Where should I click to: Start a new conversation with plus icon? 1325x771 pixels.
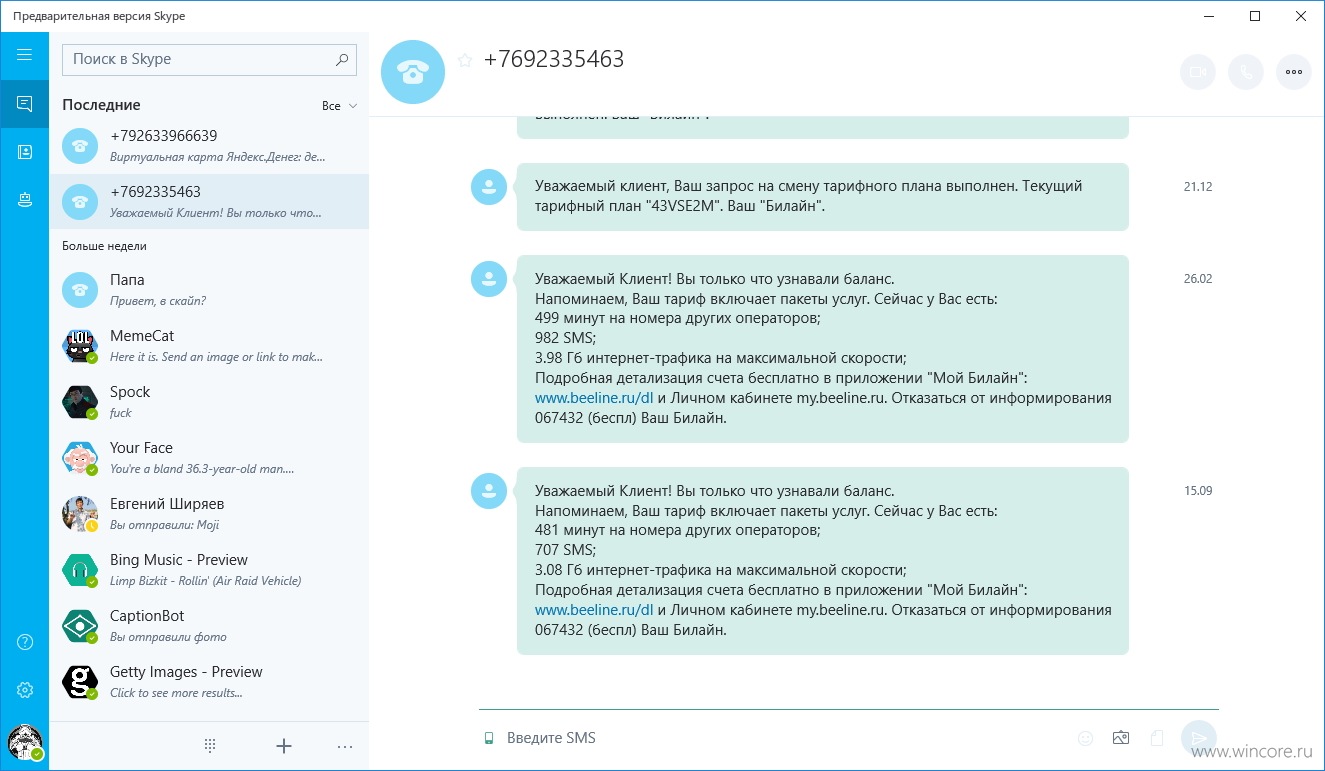click(x=284, y=745)
